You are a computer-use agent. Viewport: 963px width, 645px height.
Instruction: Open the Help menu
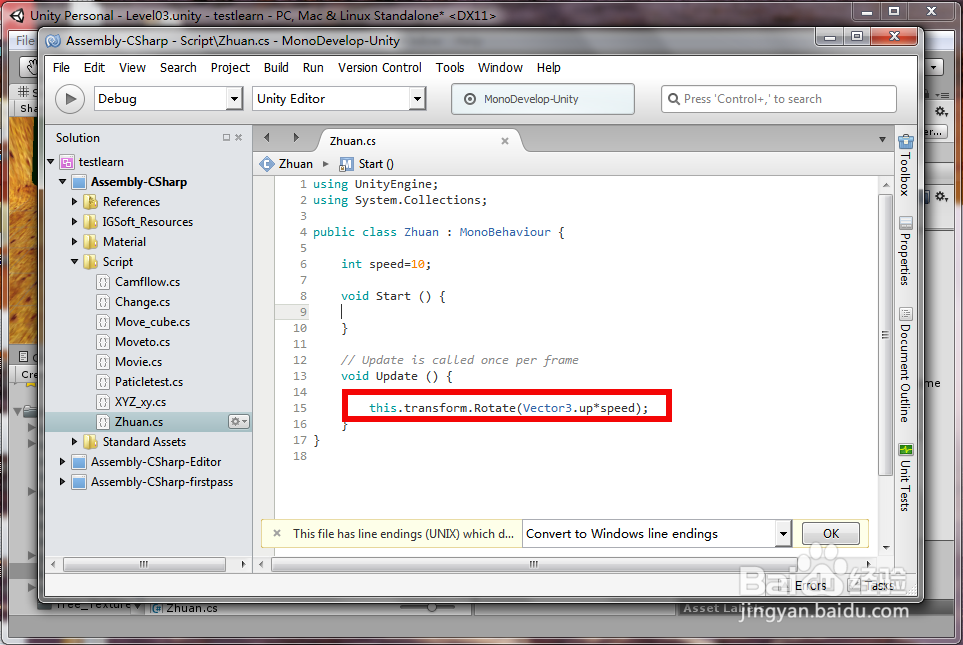click(x=548, y=68)
